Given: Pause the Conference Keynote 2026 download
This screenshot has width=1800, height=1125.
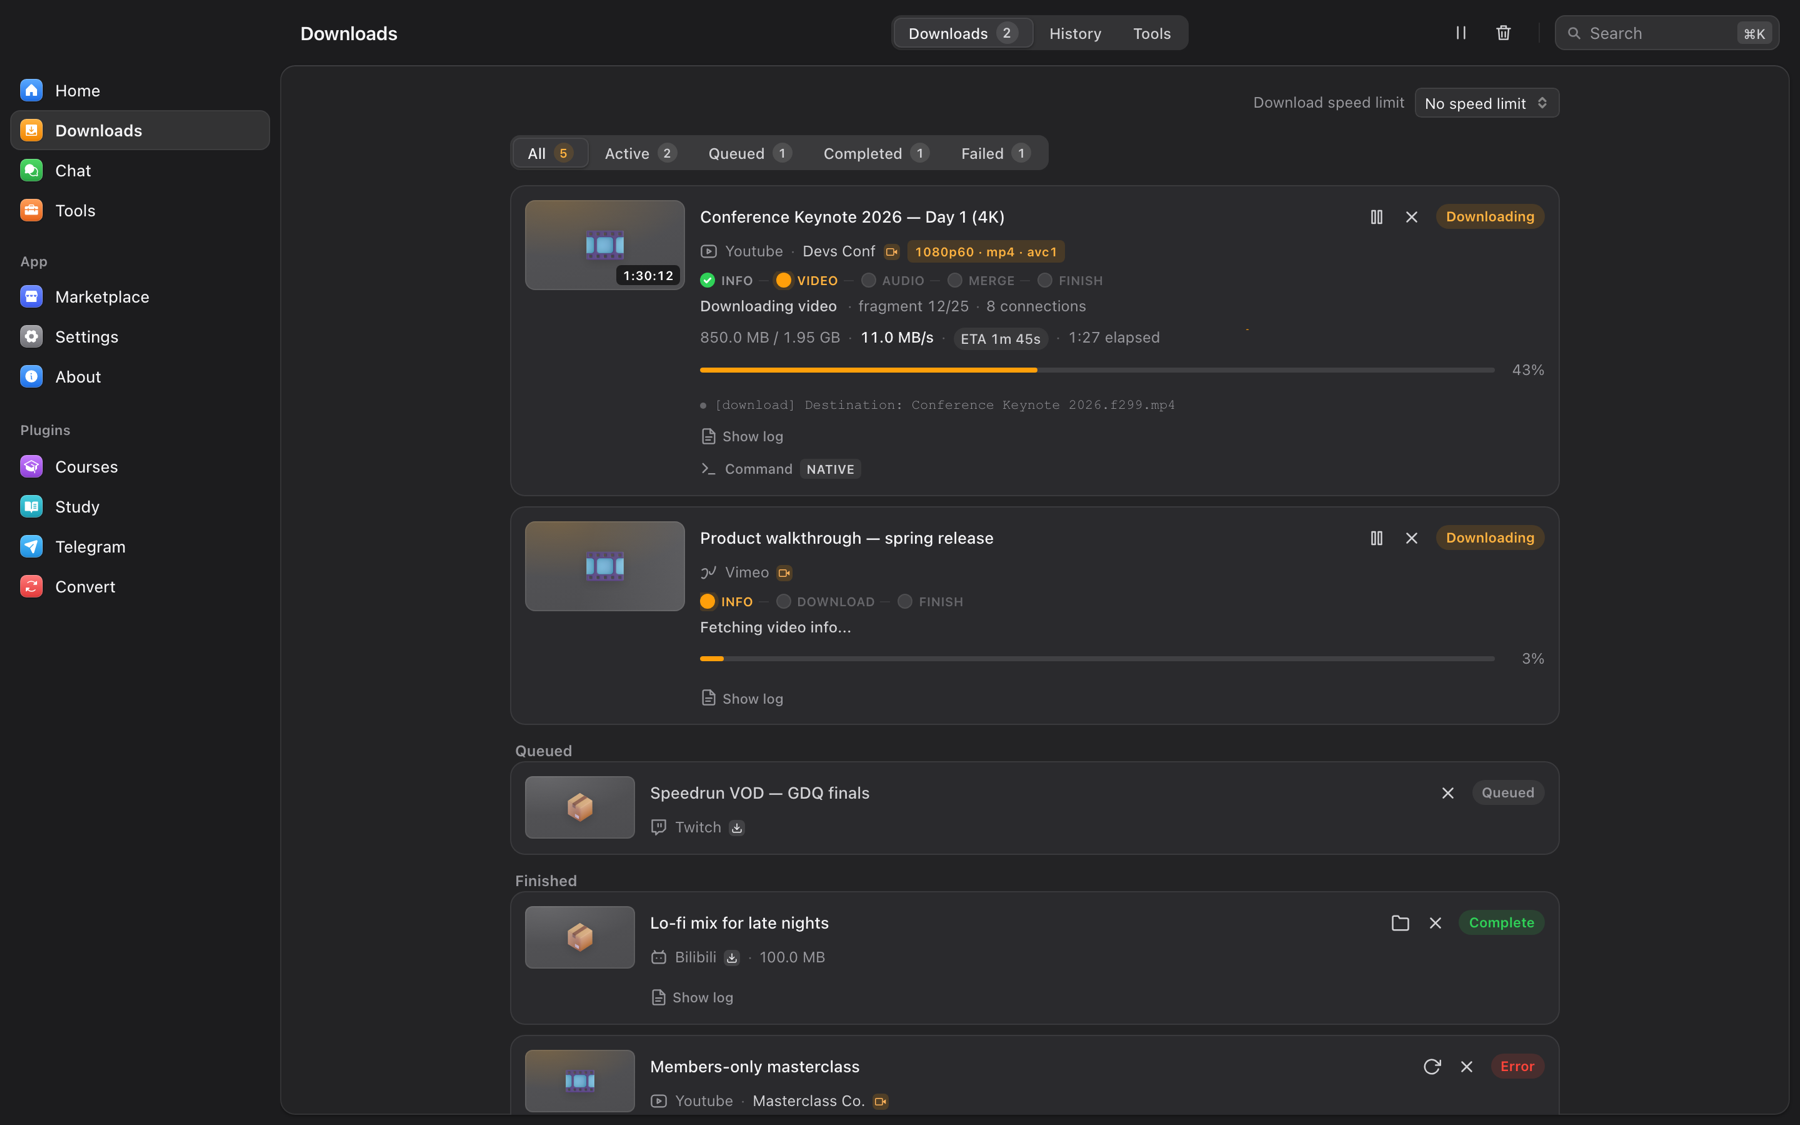Looking at the screenshot, I should [1377, 217].
